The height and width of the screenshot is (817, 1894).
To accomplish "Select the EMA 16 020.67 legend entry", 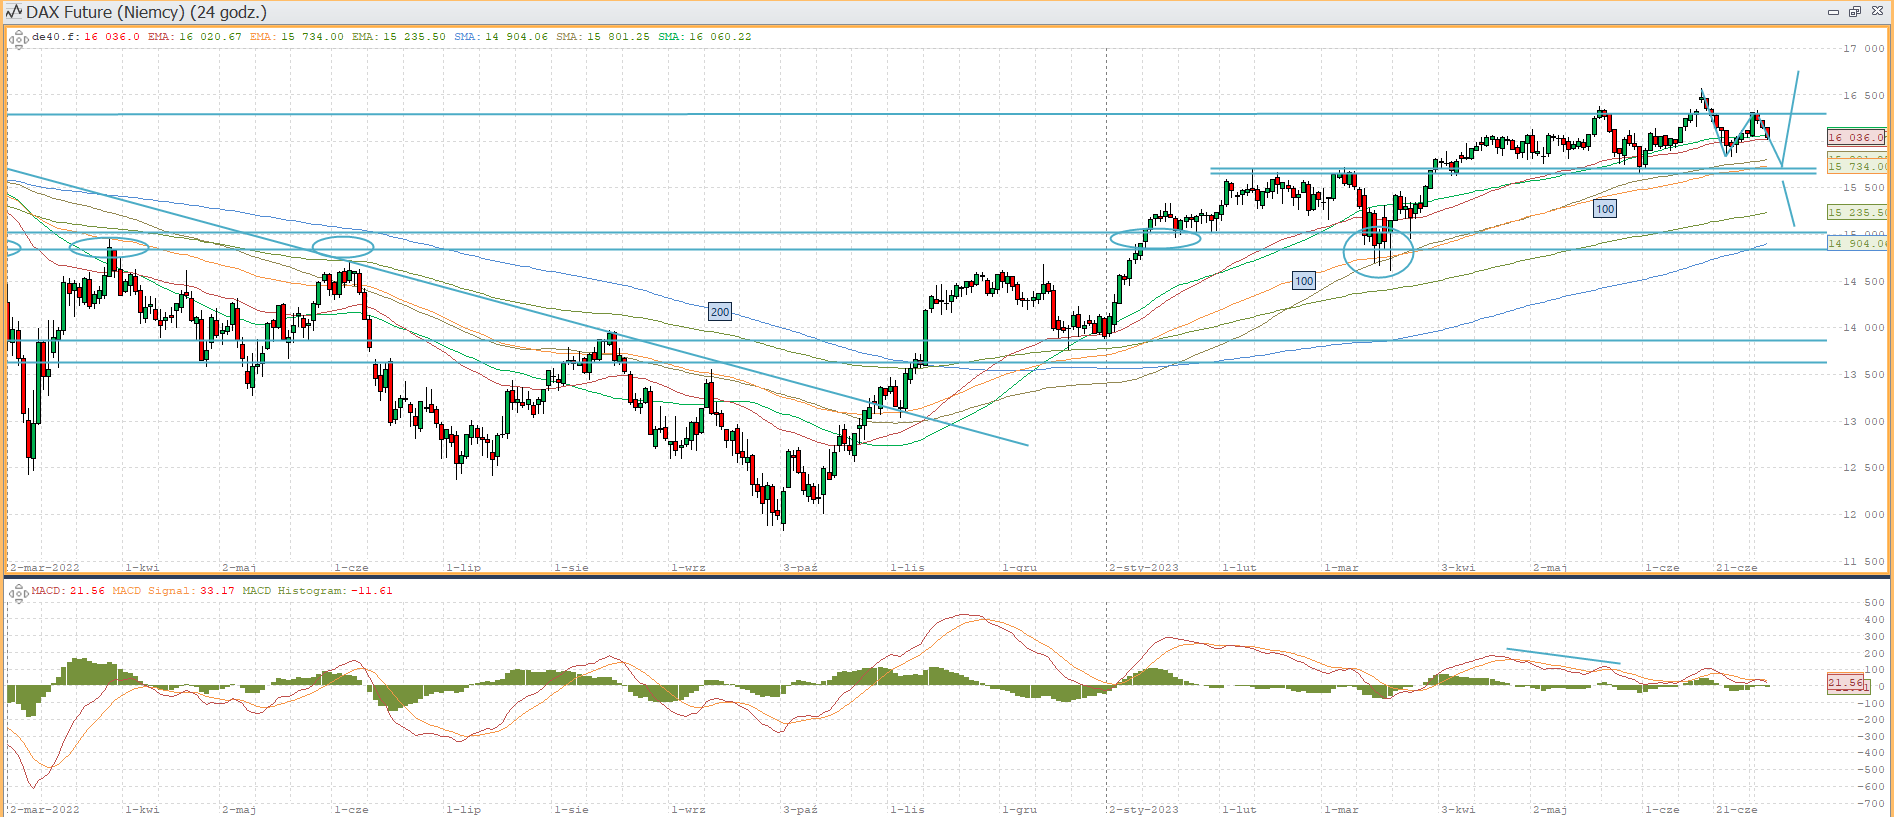I will coord(195,37).
